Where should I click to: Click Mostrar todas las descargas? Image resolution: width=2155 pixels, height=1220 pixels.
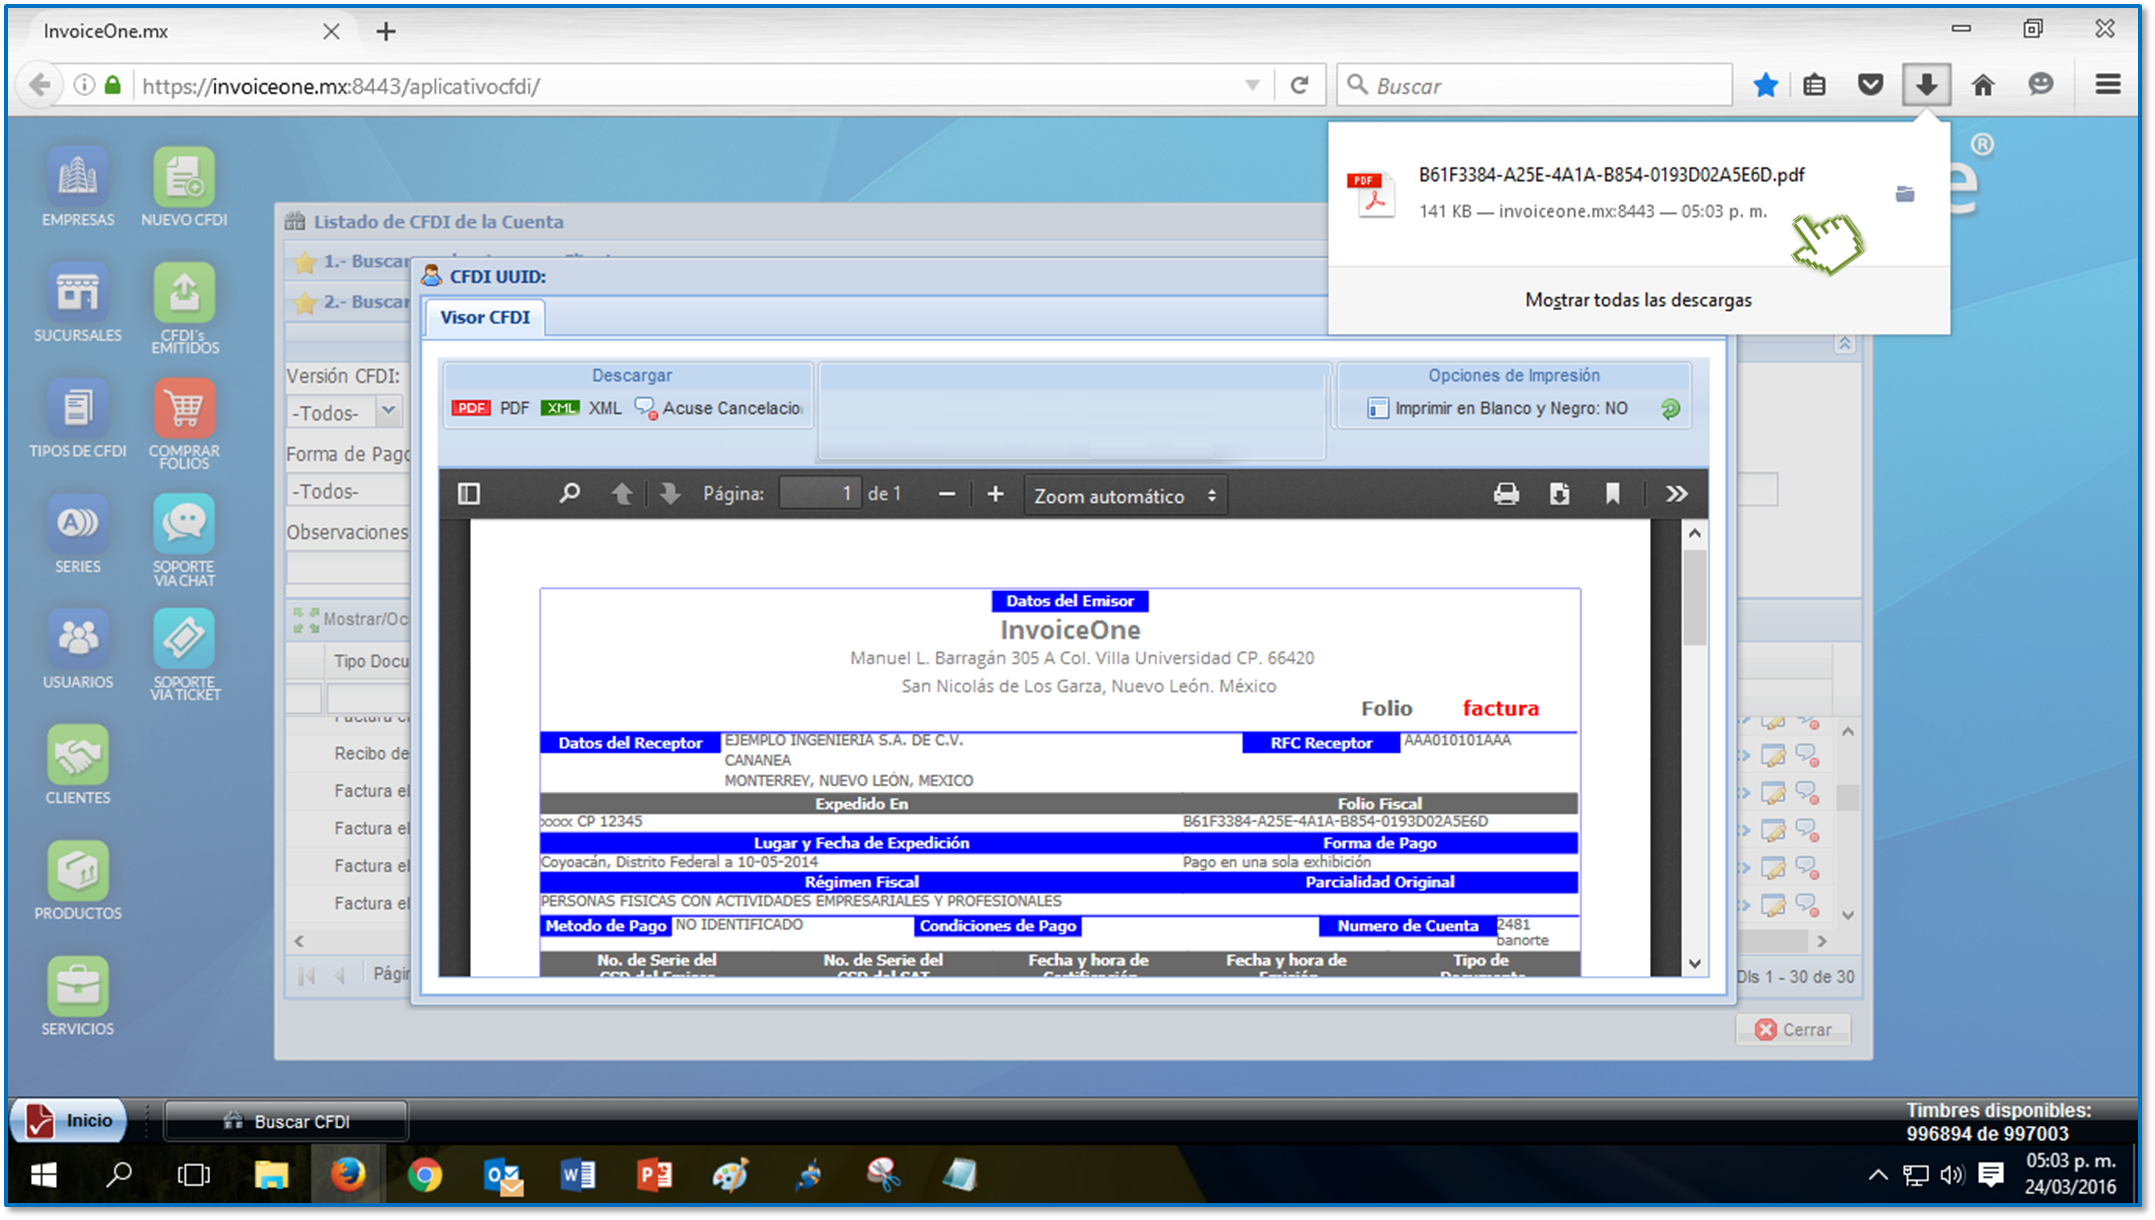tap(1638, 300)
